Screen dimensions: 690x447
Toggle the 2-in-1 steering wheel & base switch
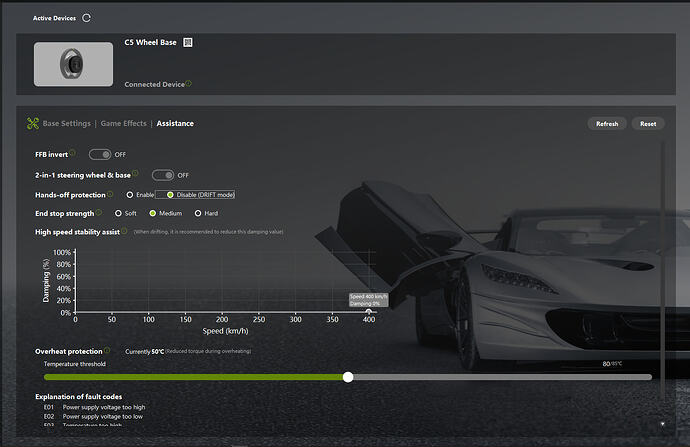click(x=163, y=175)
